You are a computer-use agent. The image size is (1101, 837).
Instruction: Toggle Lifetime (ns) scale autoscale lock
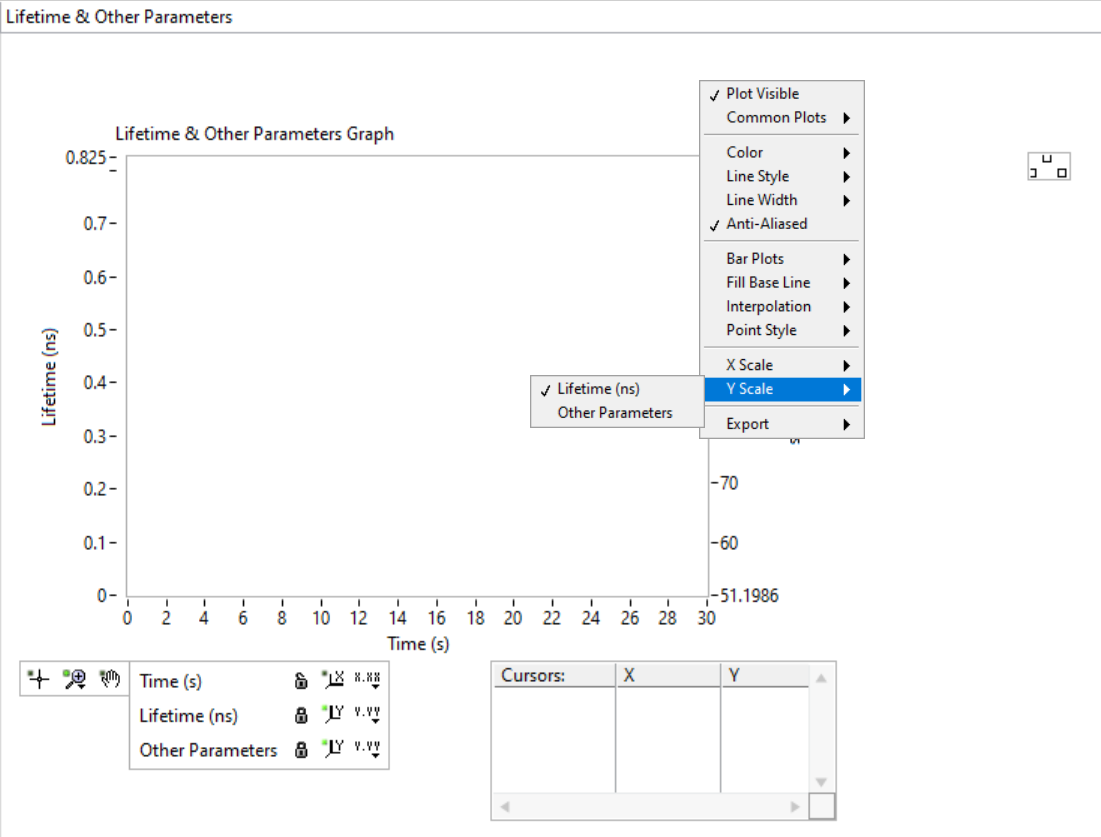(x=301, y=715)
